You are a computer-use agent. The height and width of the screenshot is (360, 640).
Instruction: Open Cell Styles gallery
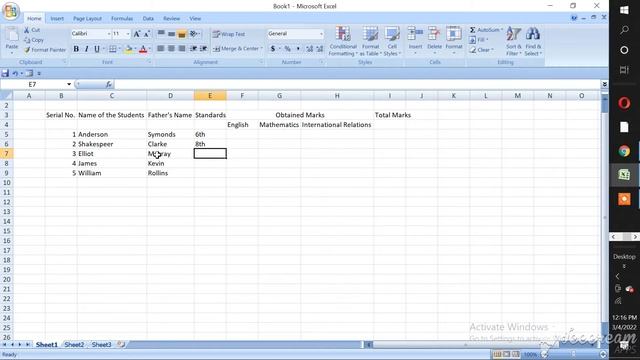392,41
